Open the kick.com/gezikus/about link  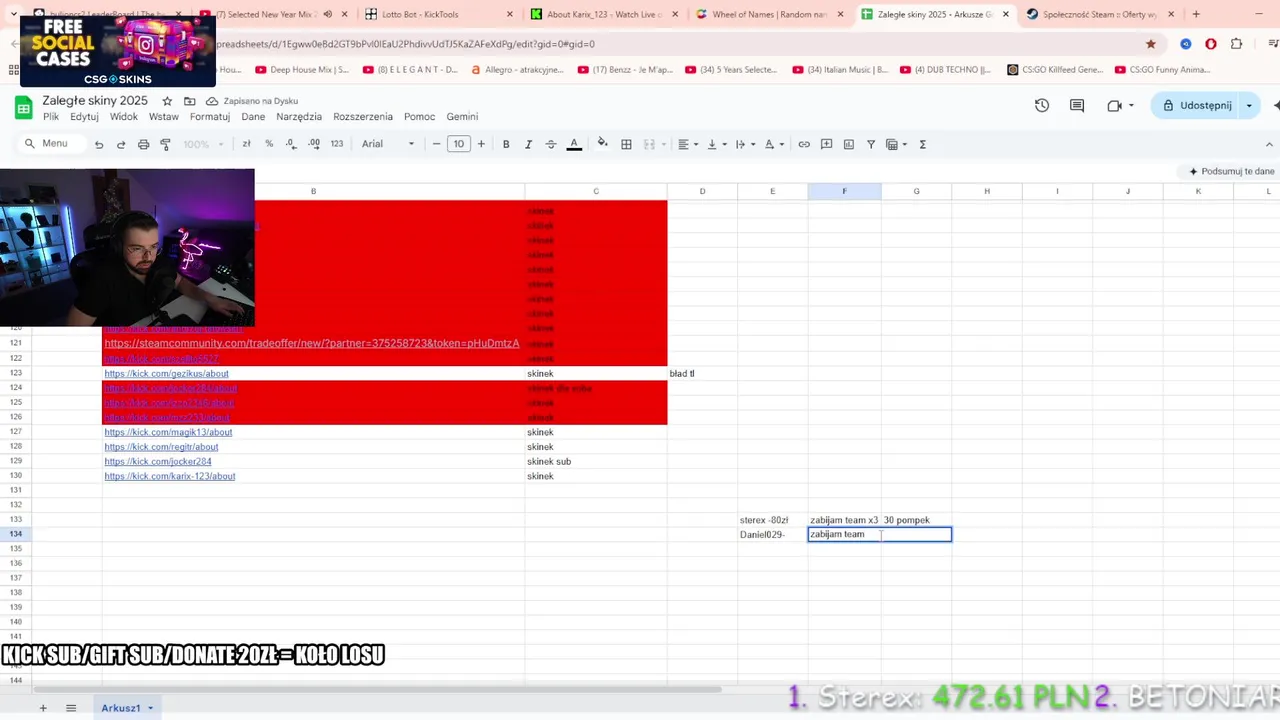click(166, 373)
